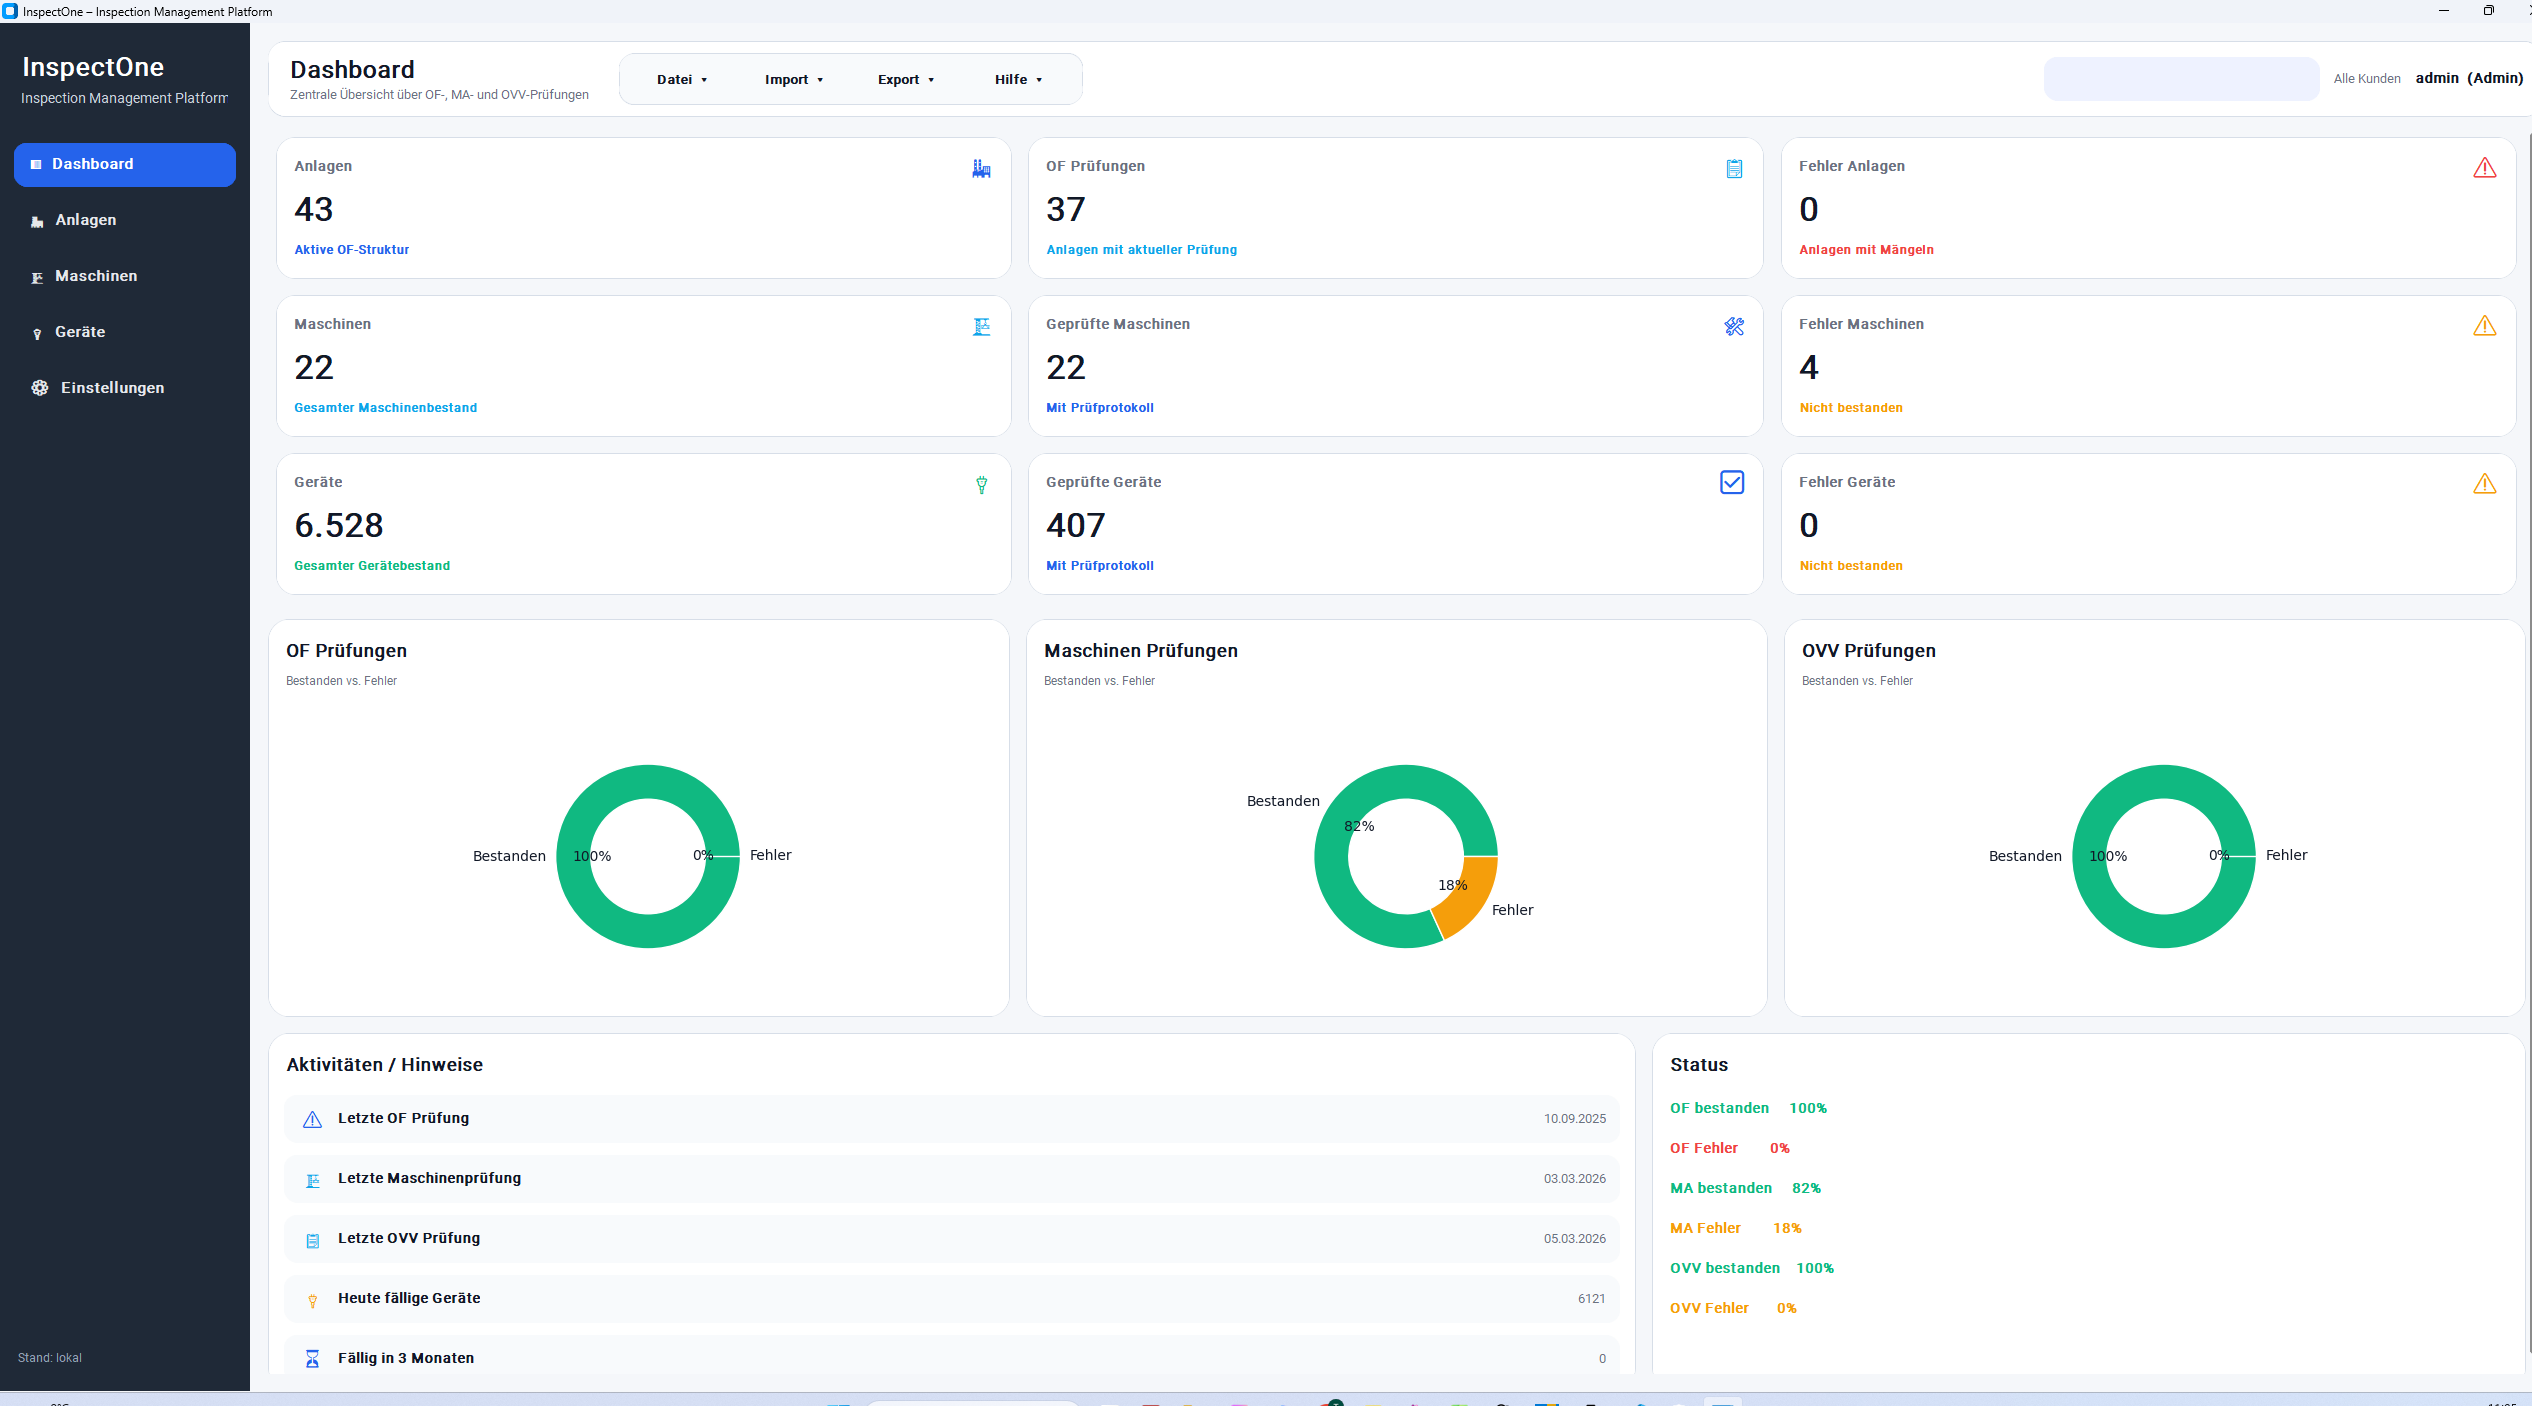Select the Geräte icon in sidebar
This screenshot has height=1406, width=2532.
[37, 332]
